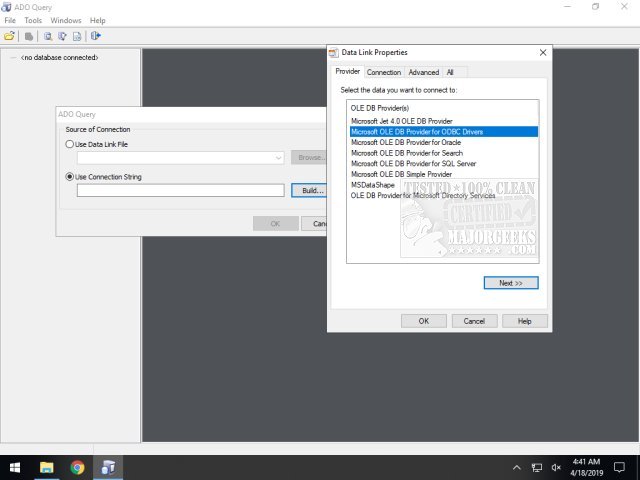Select the Use Data Link File radio button
This screenshot has width=640, height=480.
click(70, 144)
